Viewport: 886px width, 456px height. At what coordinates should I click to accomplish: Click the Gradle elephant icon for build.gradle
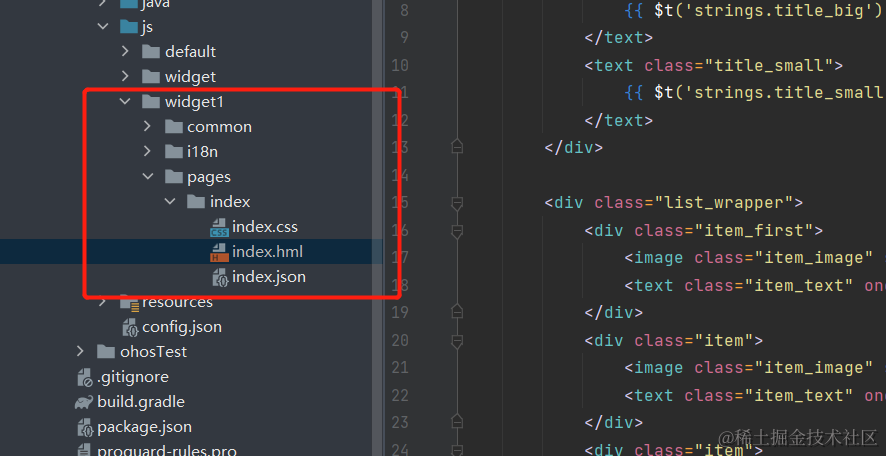tap(84, 402)
